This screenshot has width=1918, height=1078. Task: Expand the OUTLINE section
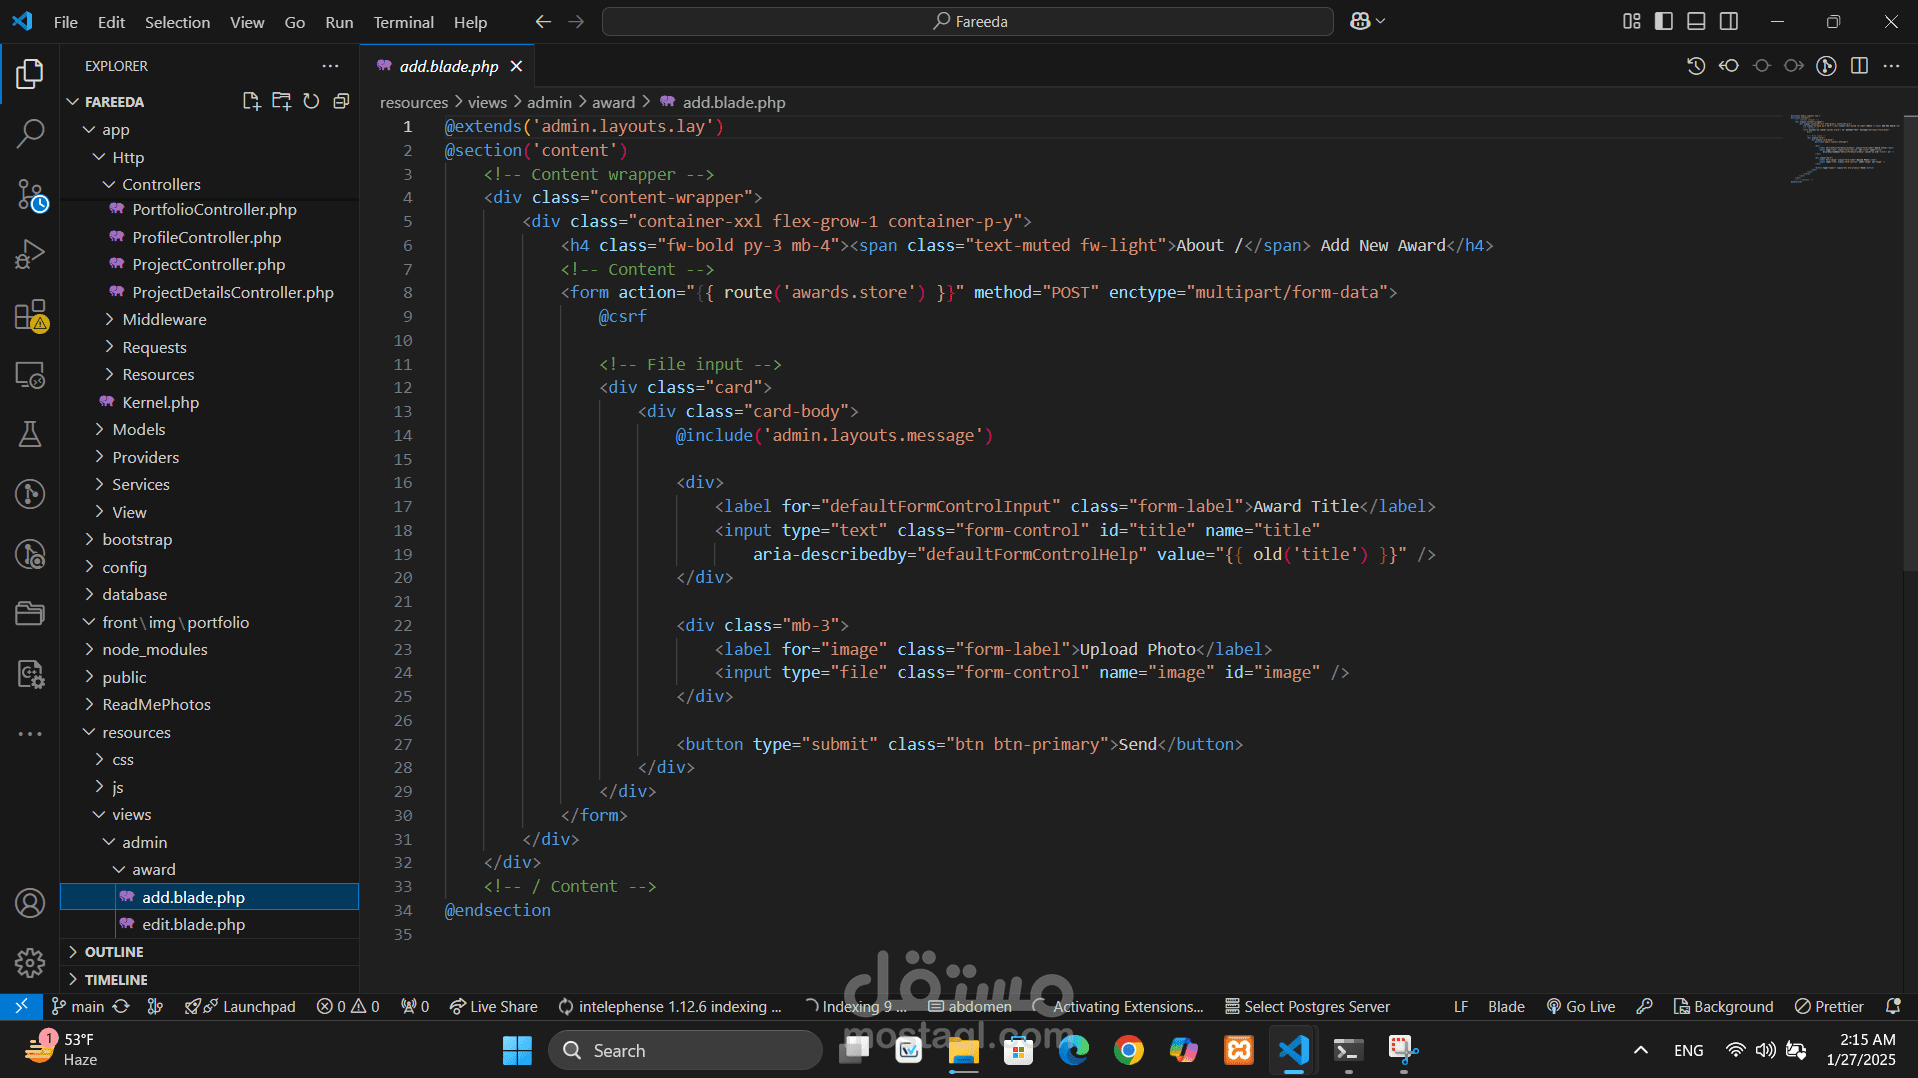click(x=114, y=952)
